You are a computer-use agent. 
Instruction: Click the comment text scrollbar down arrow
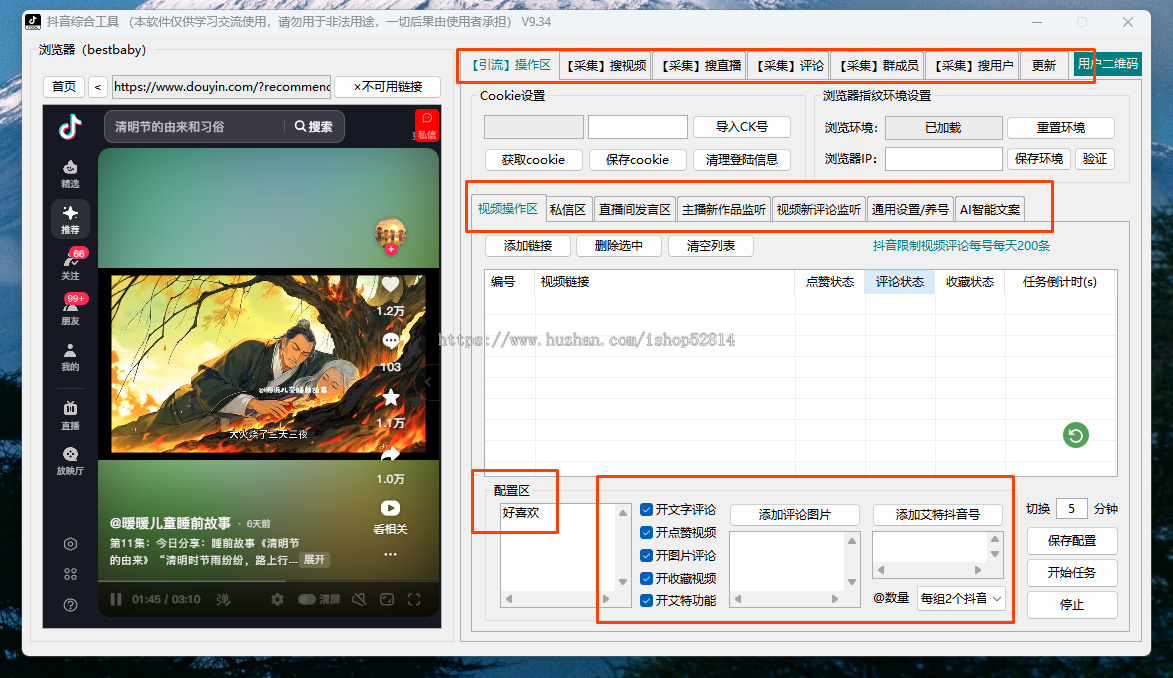[x=622, y=582]
